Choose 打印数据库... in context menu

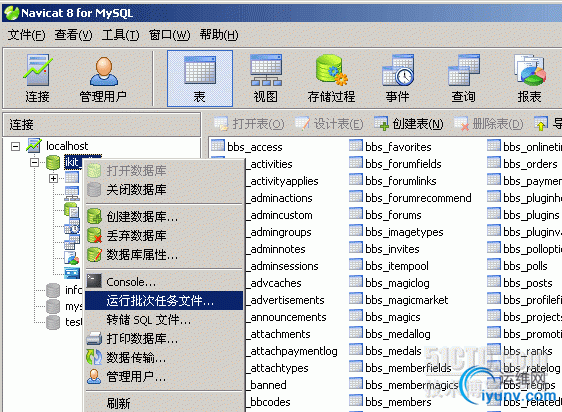(164, 338)
